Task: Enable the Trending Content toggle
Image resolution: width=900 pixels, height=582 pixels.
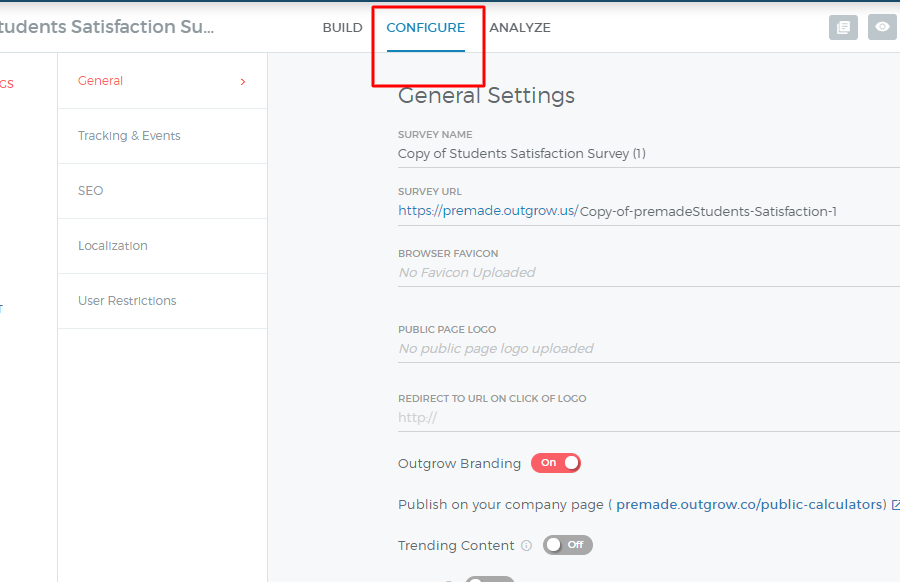Action: [567, 545]
